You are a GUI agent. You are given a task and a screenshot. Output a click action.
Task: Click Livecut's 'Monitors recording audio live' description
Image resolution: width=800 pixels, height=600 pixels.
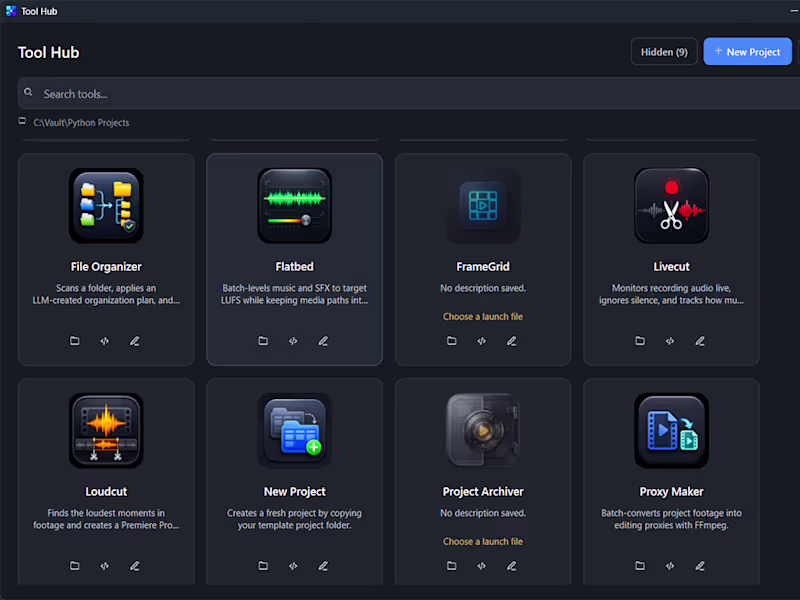[x=671, y=294]
